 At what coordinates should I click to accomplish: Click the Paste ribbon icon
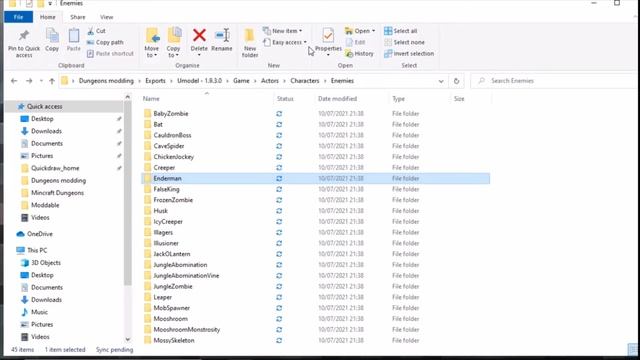[73, 40]
